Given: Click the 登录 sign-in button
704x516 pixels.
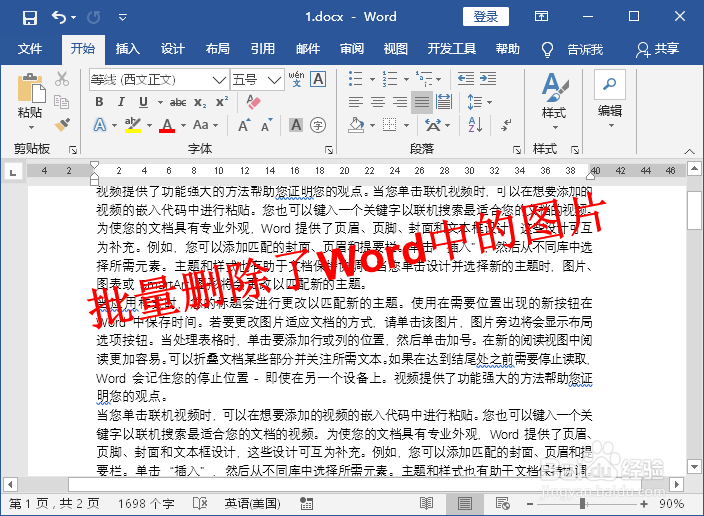Looking at the screenshot, I should [x=486, y=17].
